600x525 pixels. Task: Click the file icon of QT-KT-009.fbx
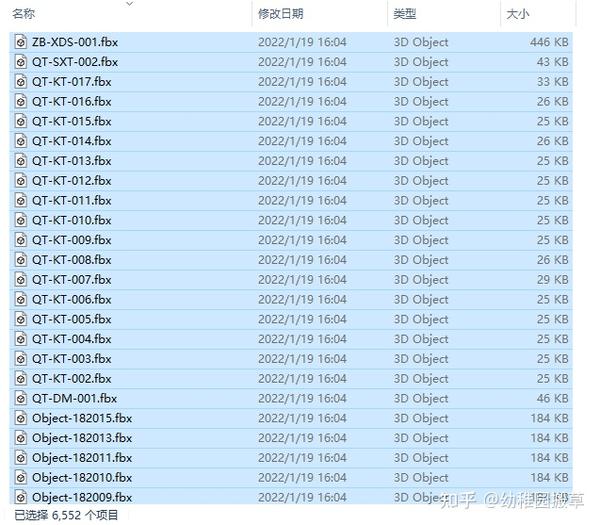tap(21, 240)
